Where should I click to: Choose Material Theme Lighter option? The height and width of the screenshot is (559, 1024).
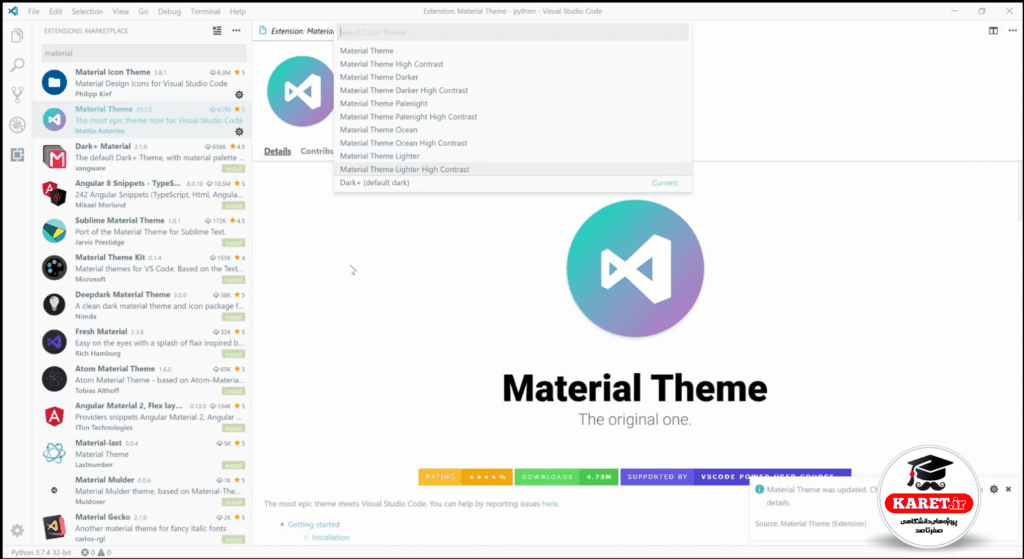(513, 156)
